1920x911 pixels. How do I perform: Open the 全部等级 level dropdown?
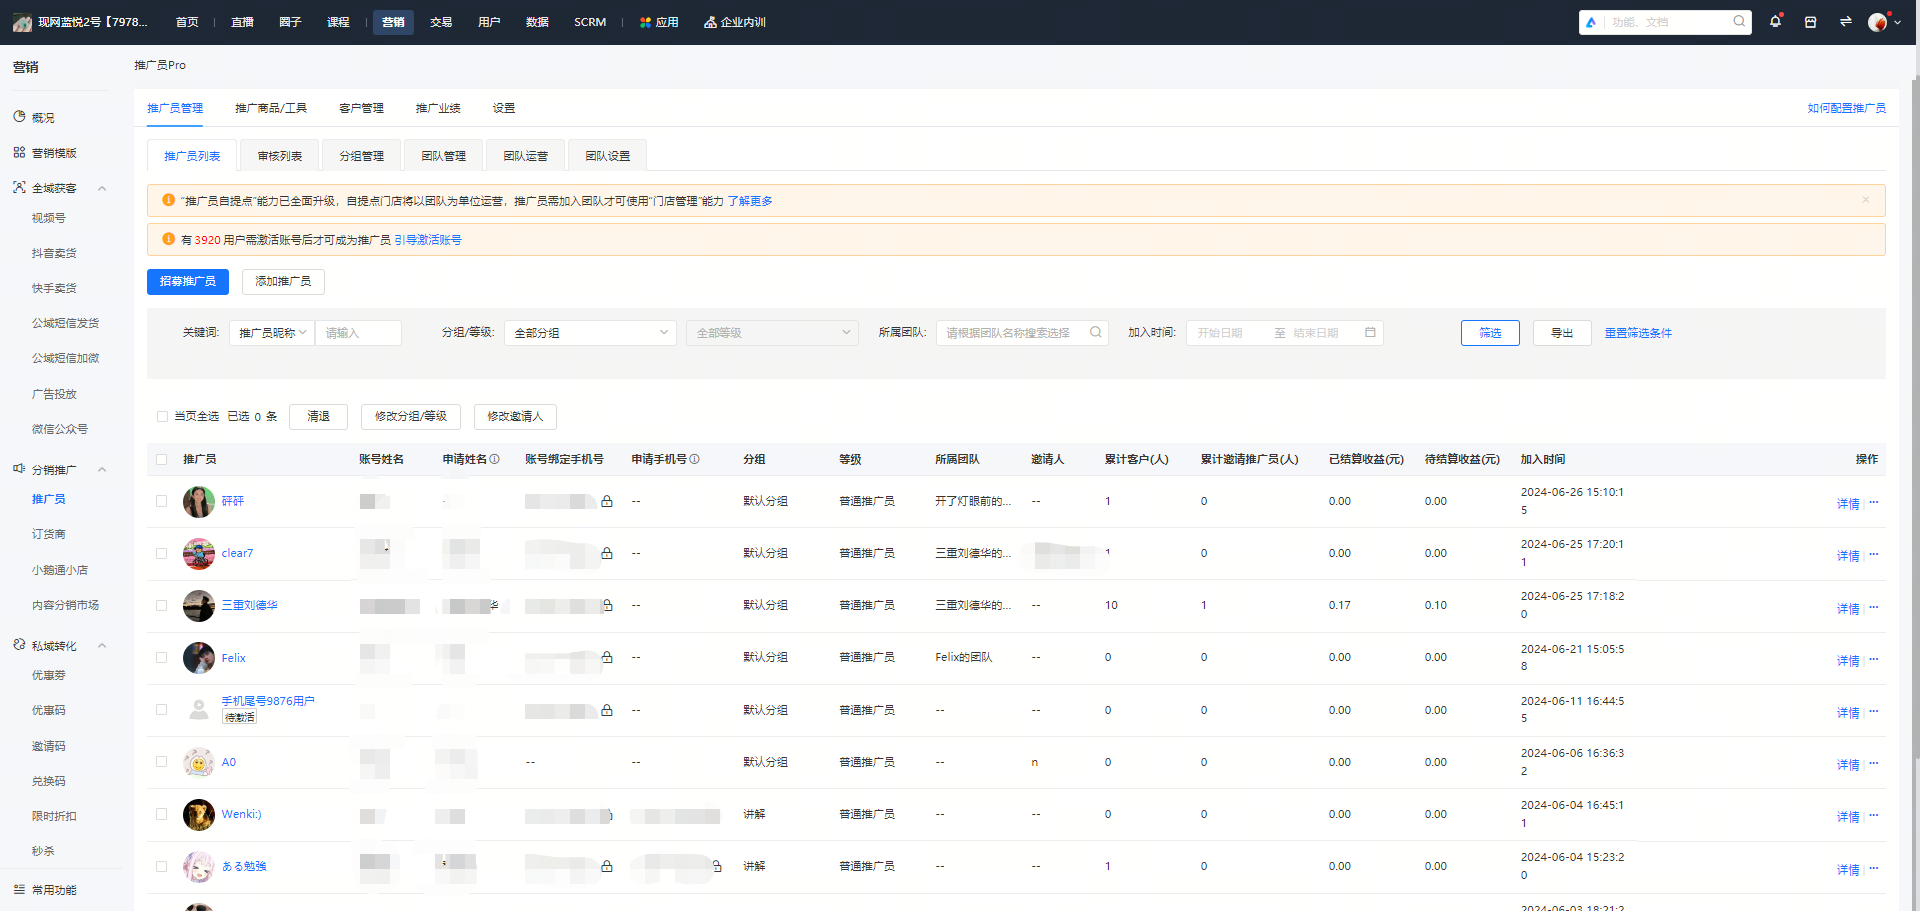772,333
